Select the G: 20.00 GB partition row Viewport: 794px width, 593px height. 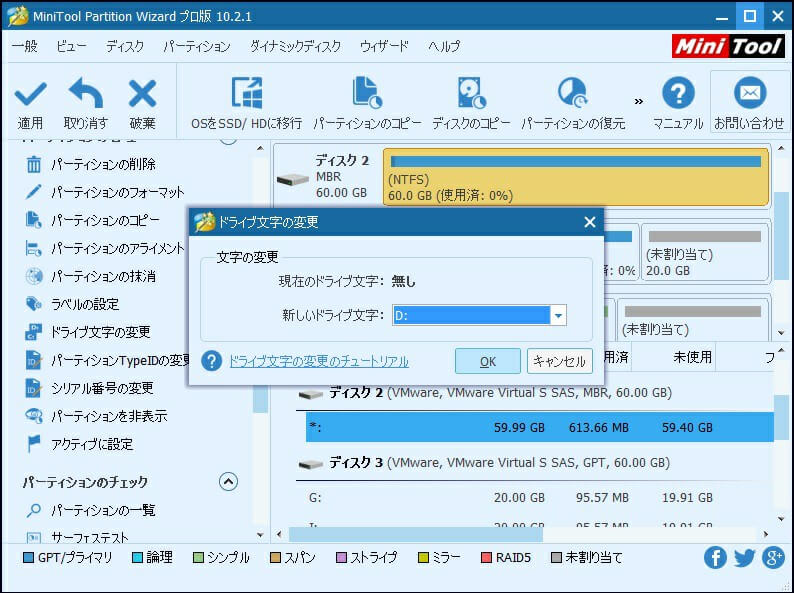click(x=540, y=497)
